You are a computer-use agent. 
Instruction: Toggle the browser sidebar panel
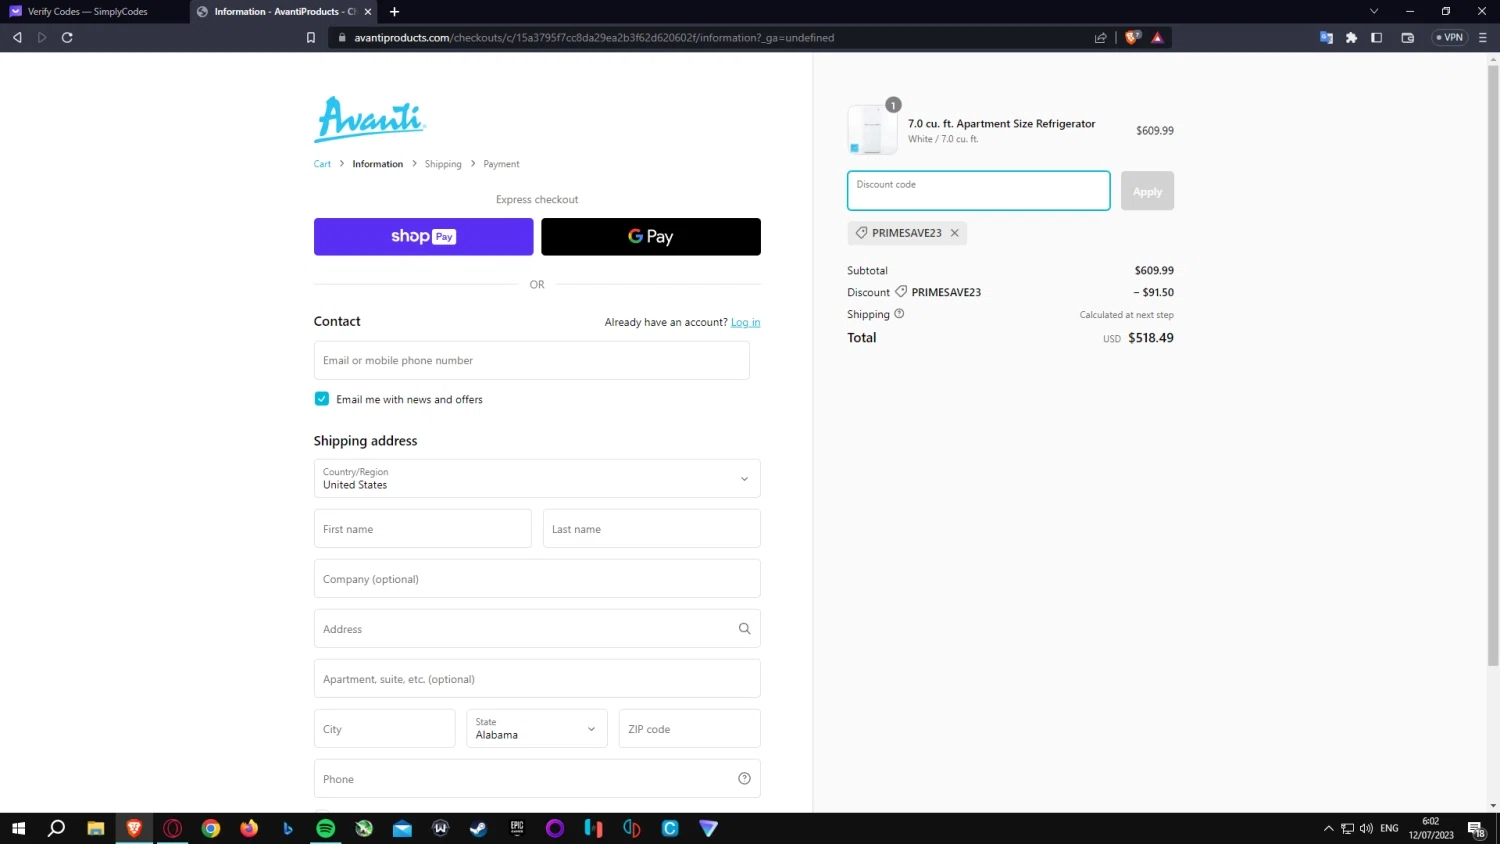point(1376,38)
